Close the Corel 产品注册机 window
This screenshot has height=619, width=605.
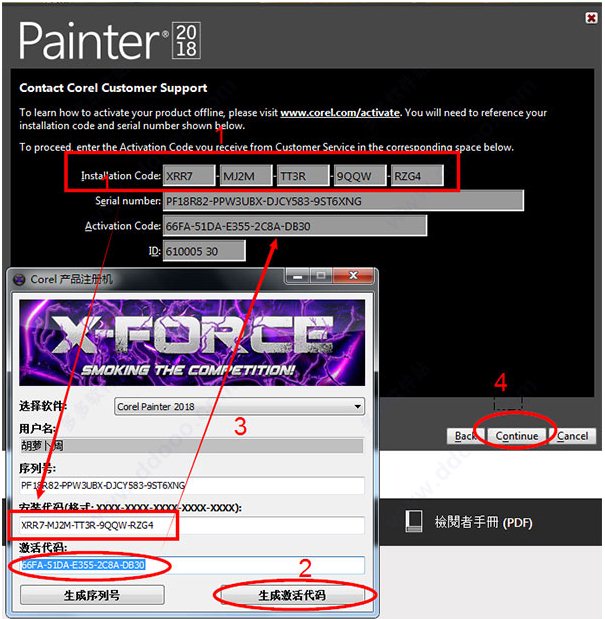tap(353, 276)
